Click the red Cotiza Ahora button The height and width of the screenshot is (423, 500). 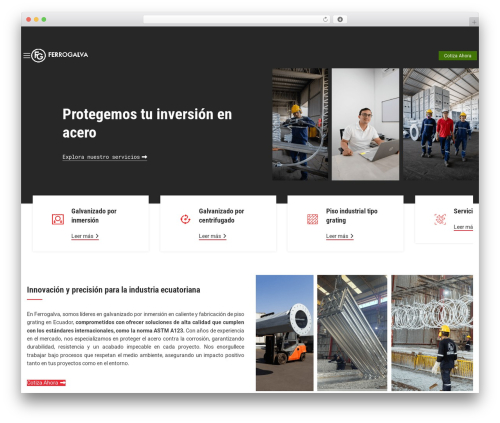point(46,383)
